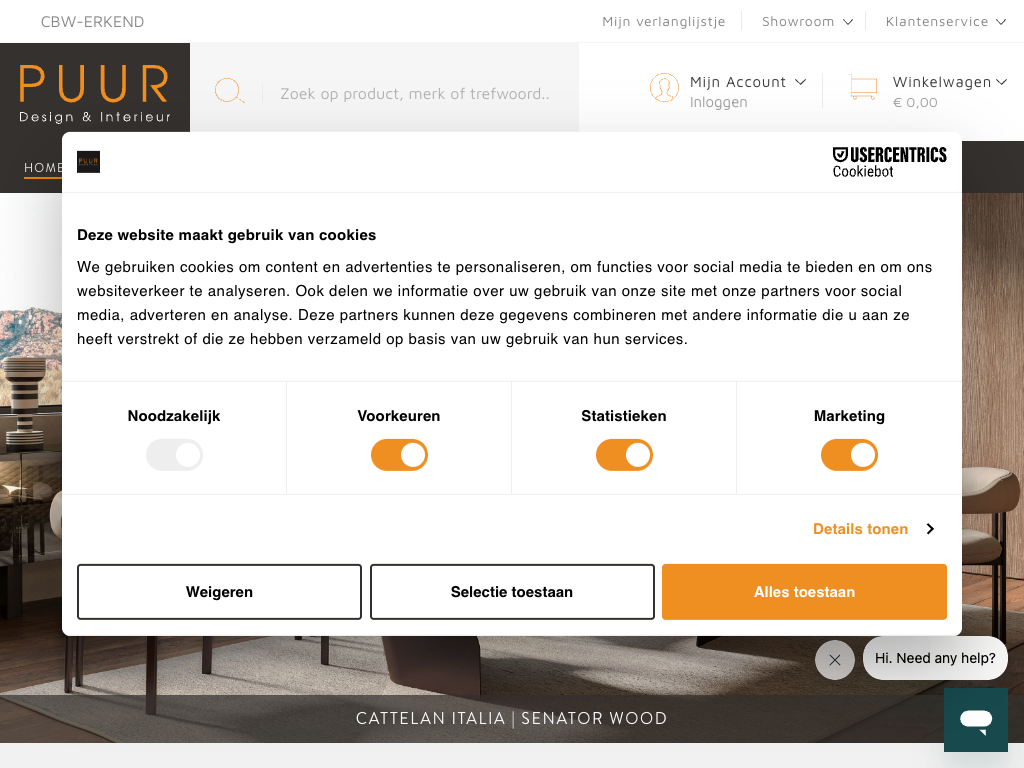Click the Usercentrics Cookiebot logo

pos(889,162)
